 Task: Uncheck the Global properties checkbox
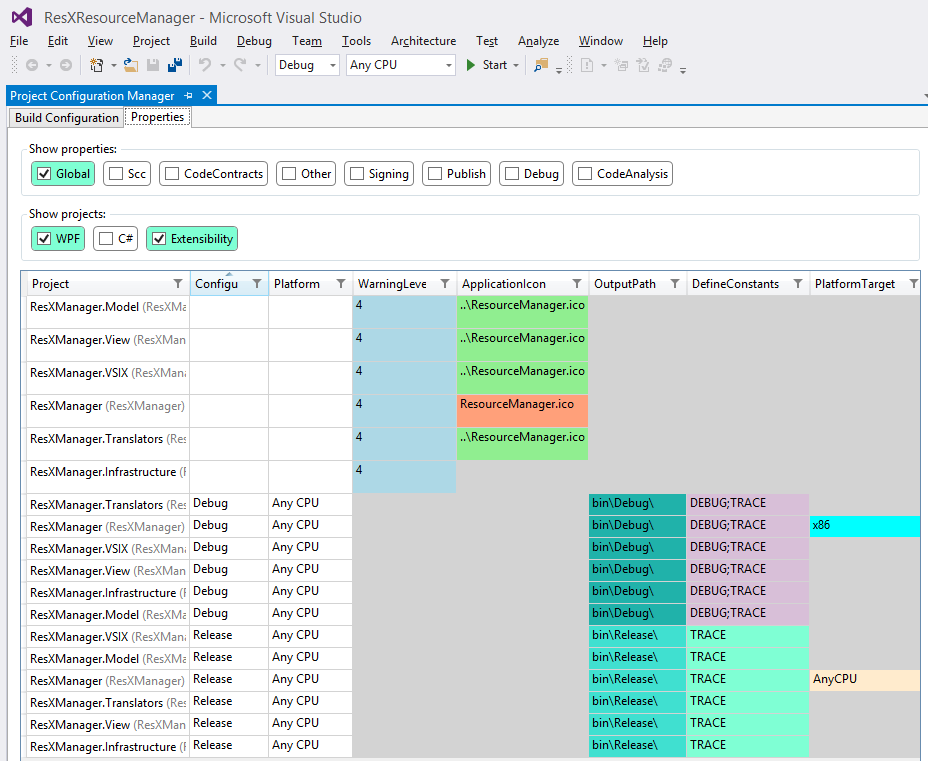point(44,174)
